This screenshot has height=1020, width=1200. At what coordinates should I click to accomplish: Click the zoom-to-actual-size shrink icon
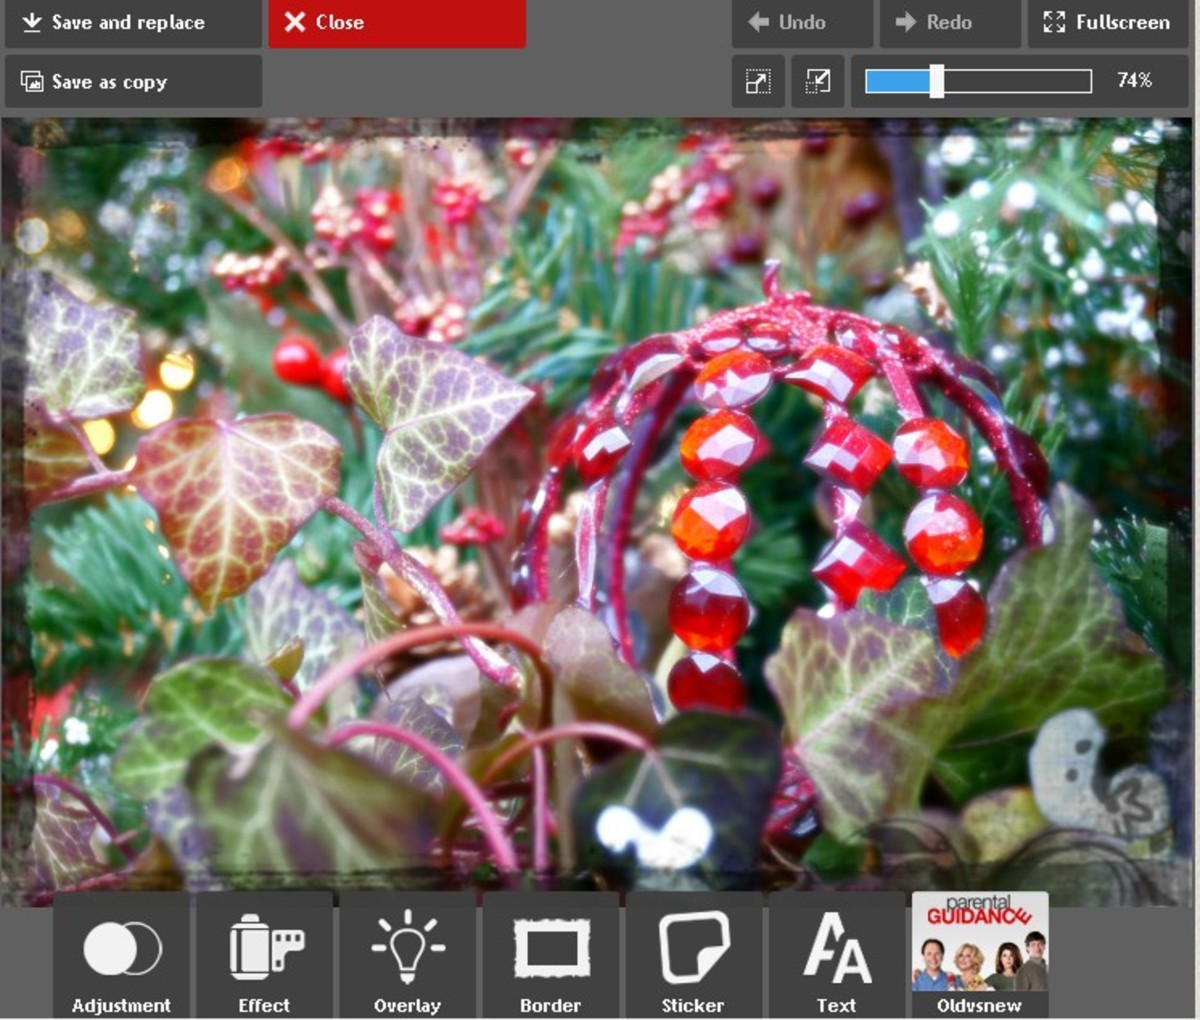pos(817,82)
